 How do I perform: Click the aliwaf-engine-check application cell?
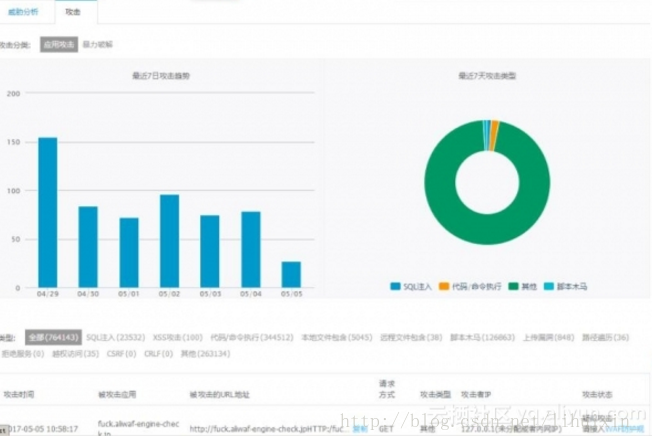[x=138, y=428]
